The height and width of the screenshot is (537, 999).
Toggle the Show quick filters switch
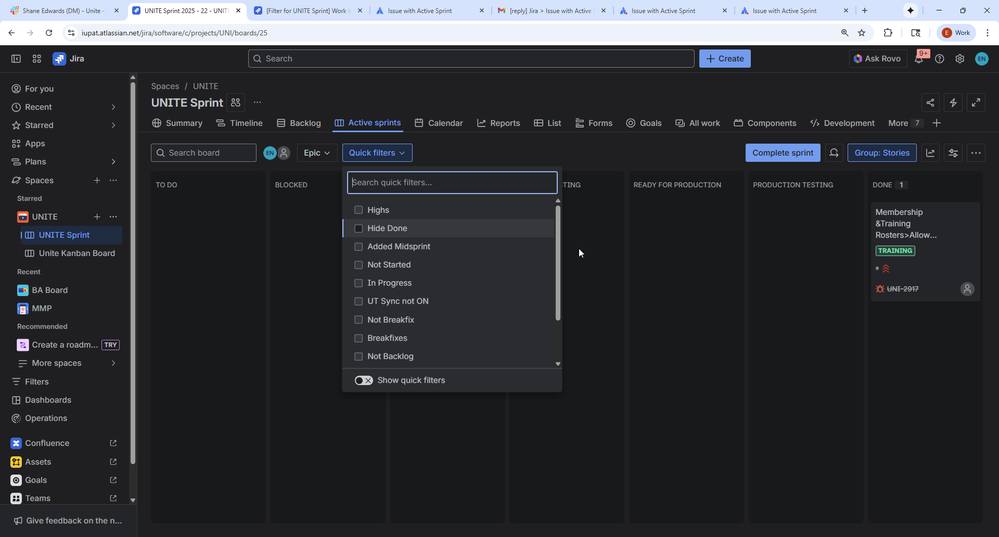pyautogui.click(x=364, y=380)
